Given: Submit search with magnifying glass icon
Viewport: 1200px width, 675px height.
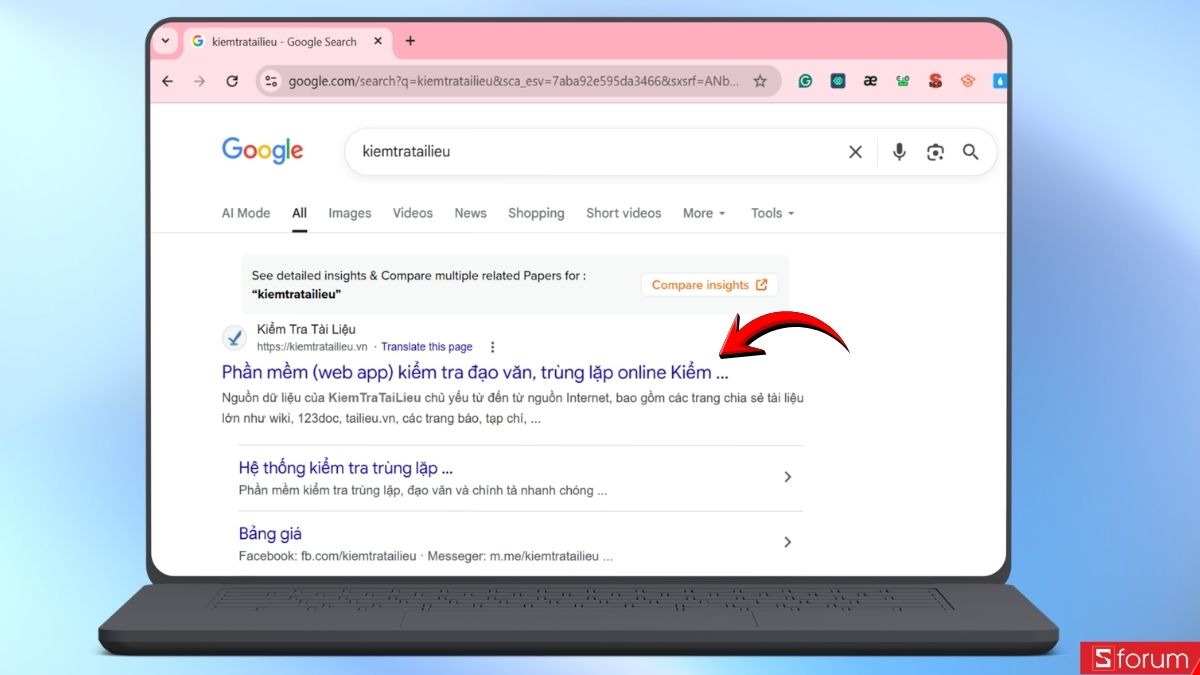Looking at the screenshot, I should (x=970, y=152).
